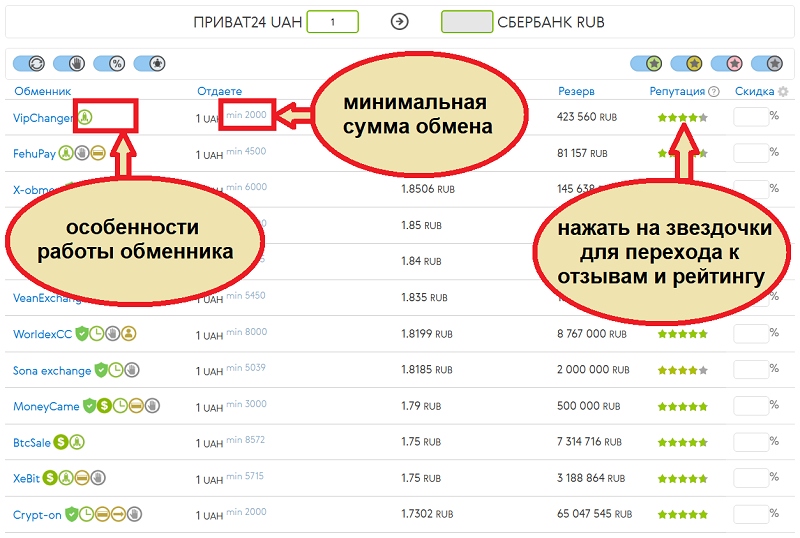This screenshot has width=800, height=538.
Task: Sort by the Скидка column header
Action: click(x=755, y=91)
